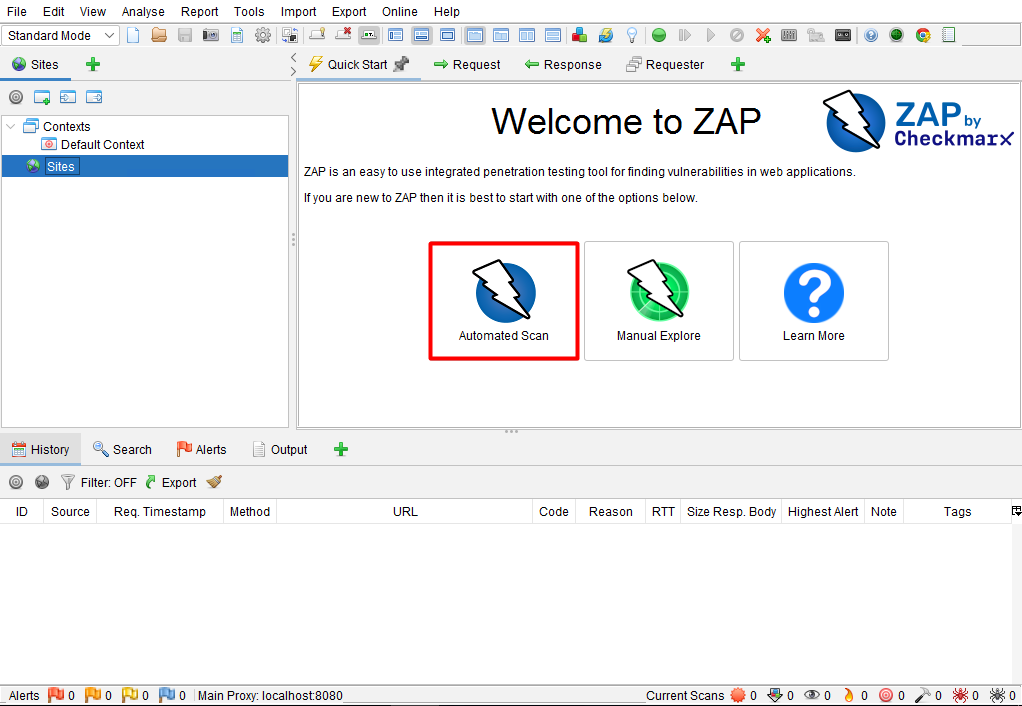Screen dimensions: 1022x706
Task: Click the red high alerts flag in status bar
Action: click(x=57, y=695)
